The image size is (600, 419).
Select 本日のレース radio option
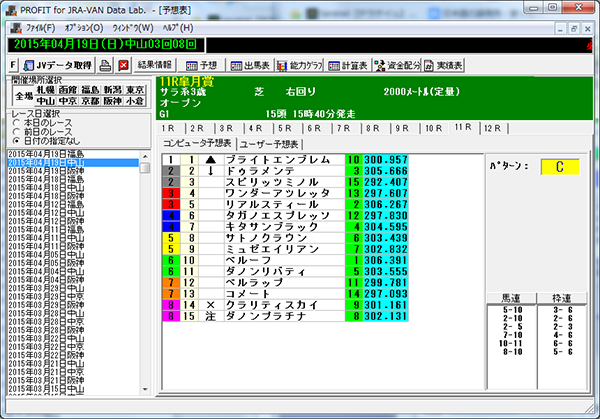click(42, 123)
